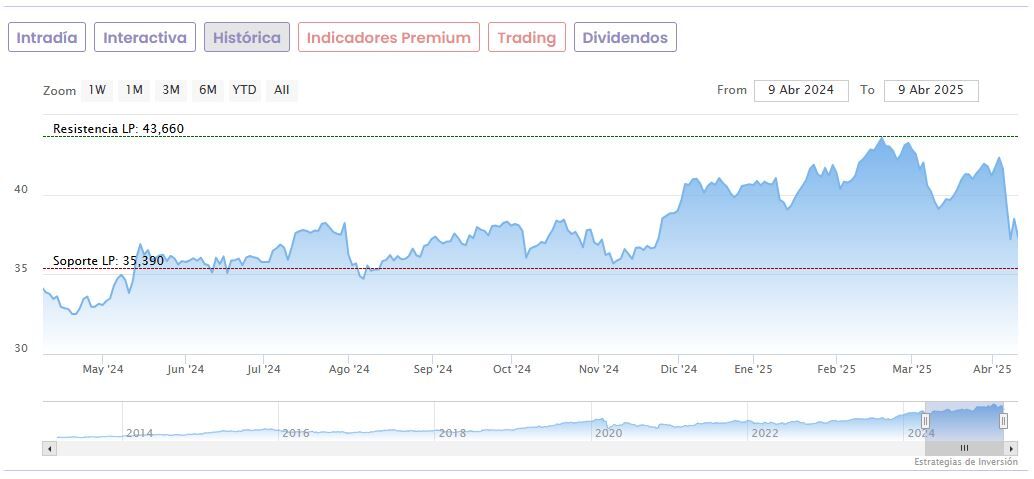Choose the 3M zoom range
The width and height of the screenshot is (1034, 479).
click(x=171, y=90)
